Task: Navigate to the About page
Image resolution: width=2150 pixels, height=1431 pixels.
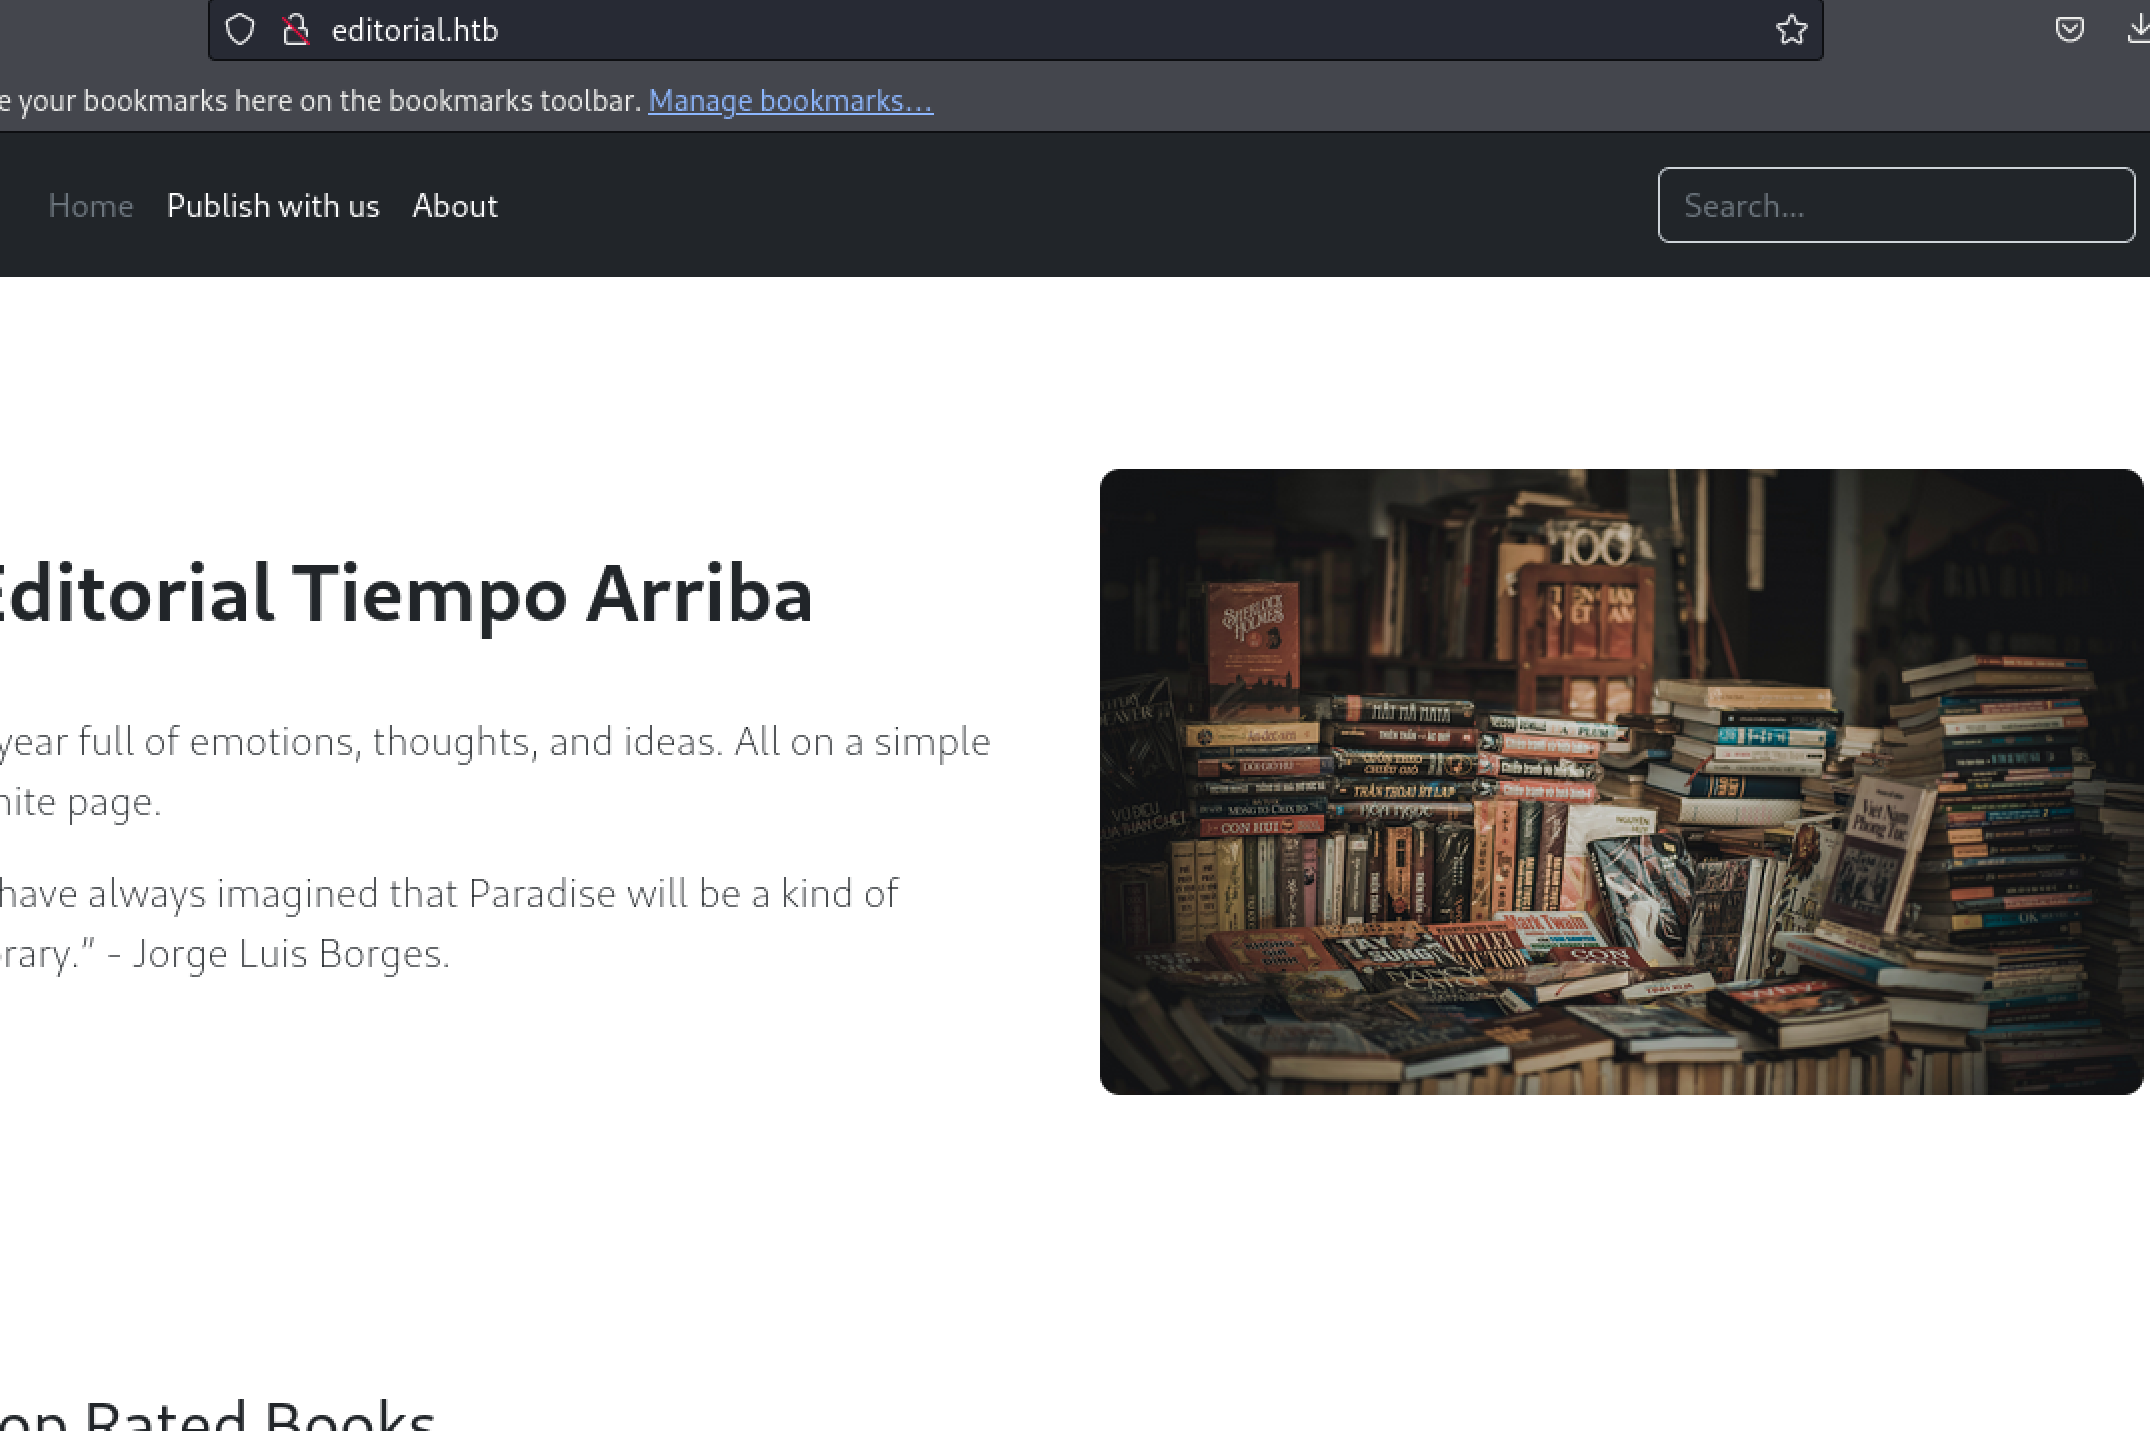Action: tap(455, 206)
